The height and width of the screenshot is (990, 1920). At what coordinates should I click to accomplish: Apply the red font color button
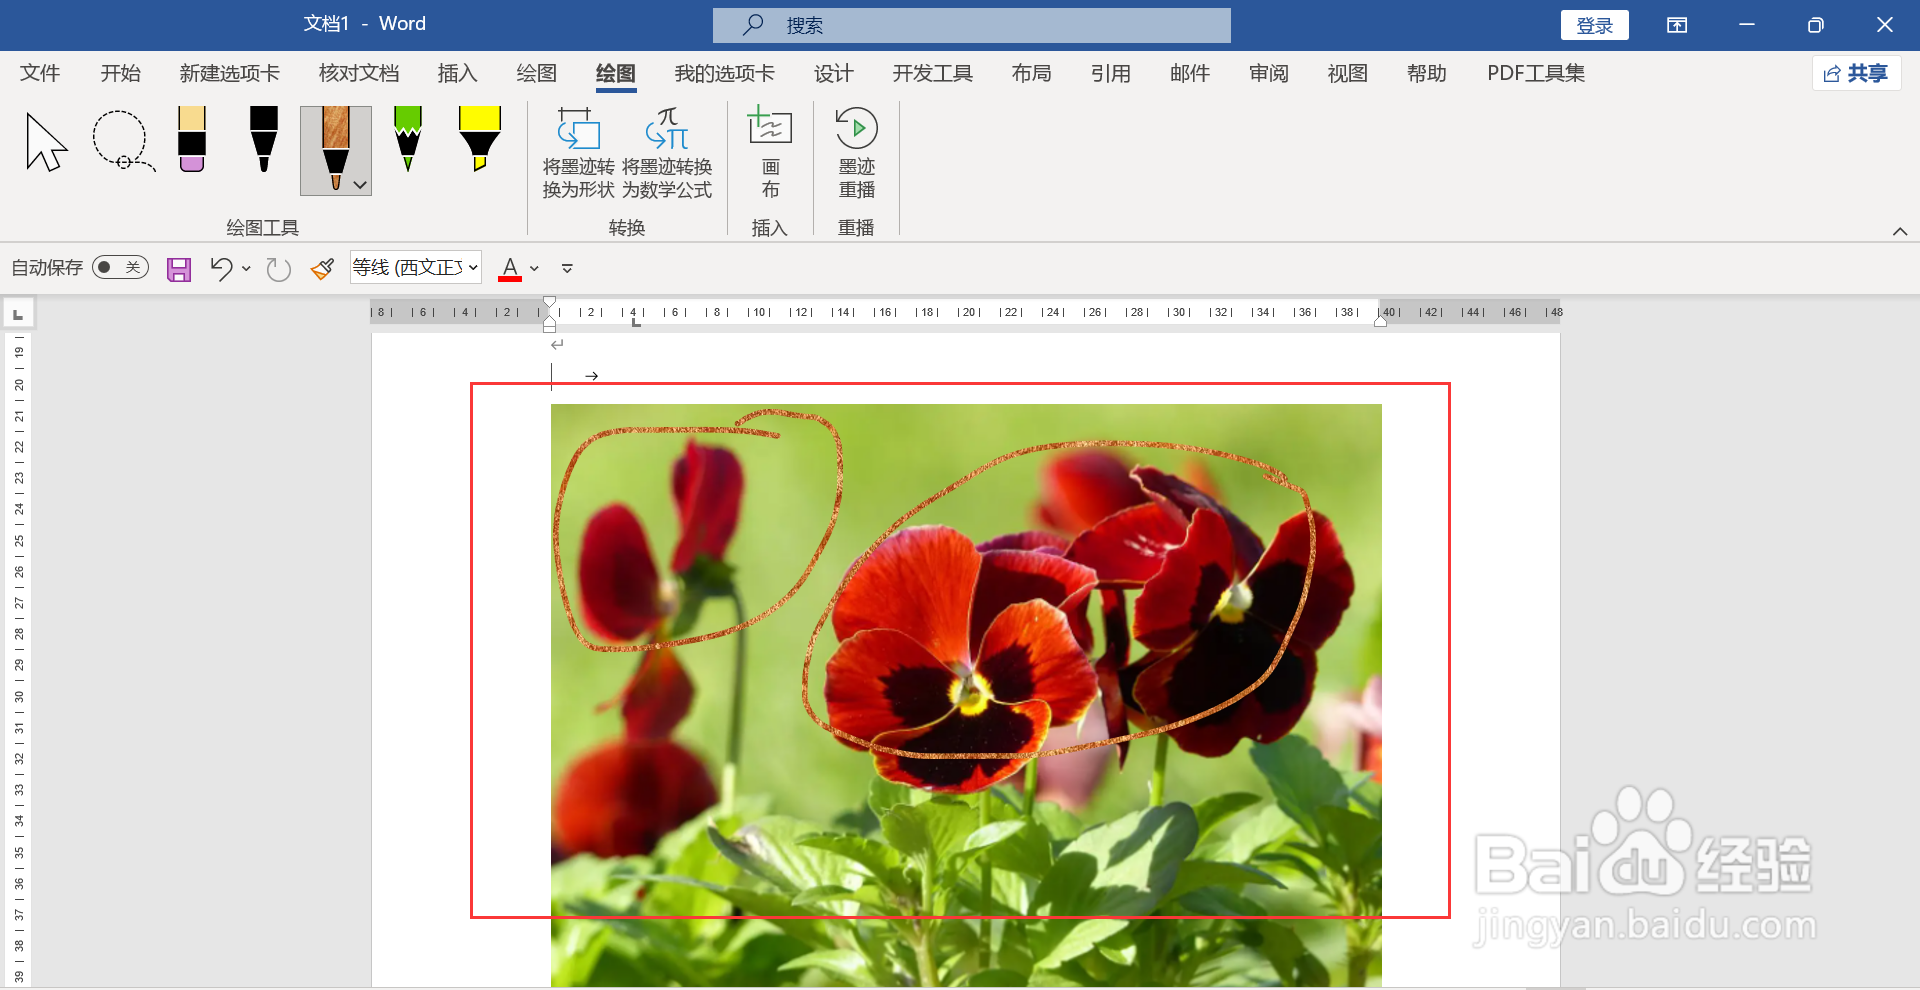pos(510,268)
